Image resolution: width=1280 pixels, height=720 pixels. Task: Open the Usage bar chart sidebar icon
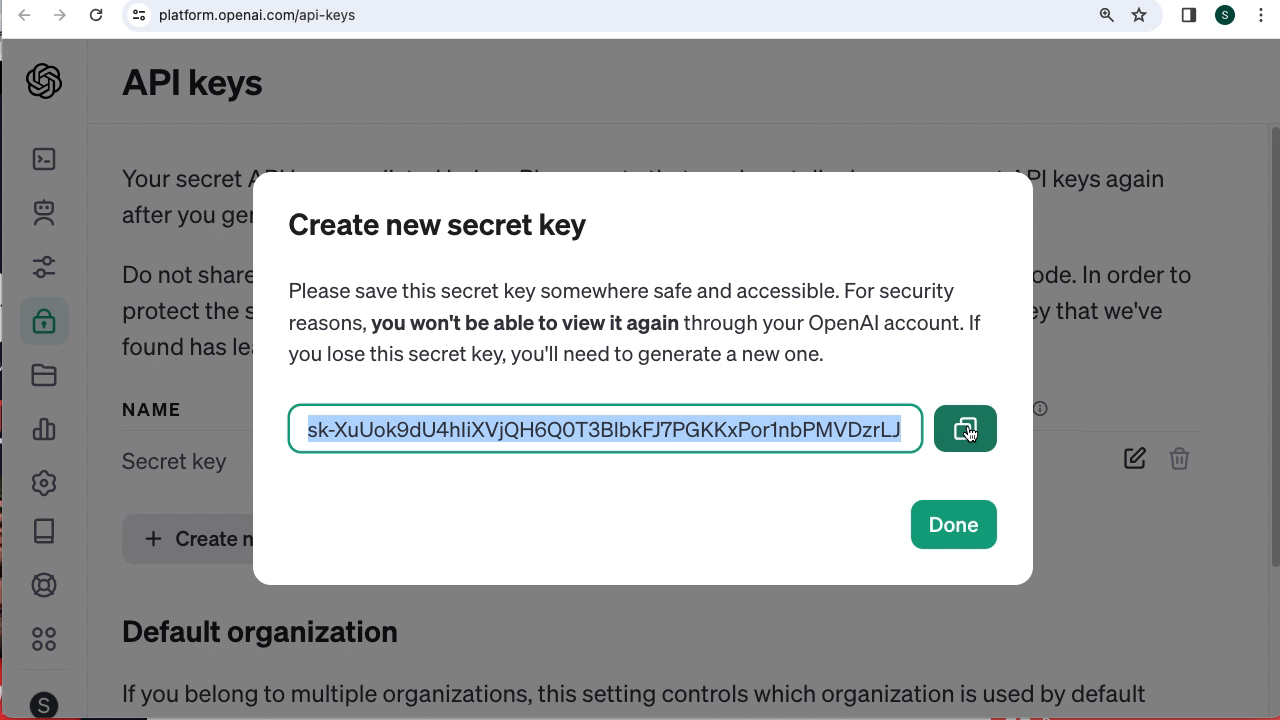tap(44, 429)
